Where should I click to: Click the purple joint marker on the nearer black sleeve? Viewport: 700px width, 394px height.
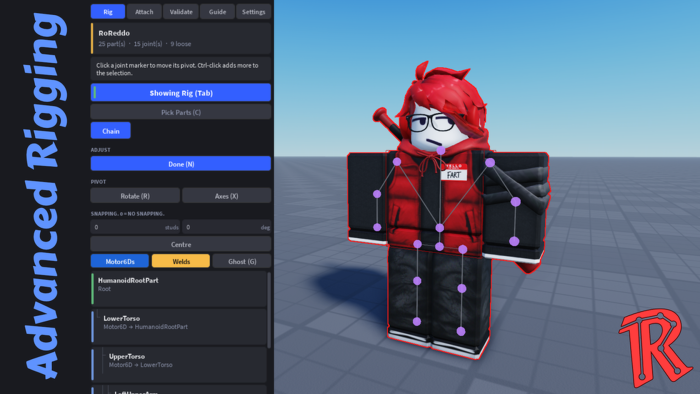coord(516,202)
